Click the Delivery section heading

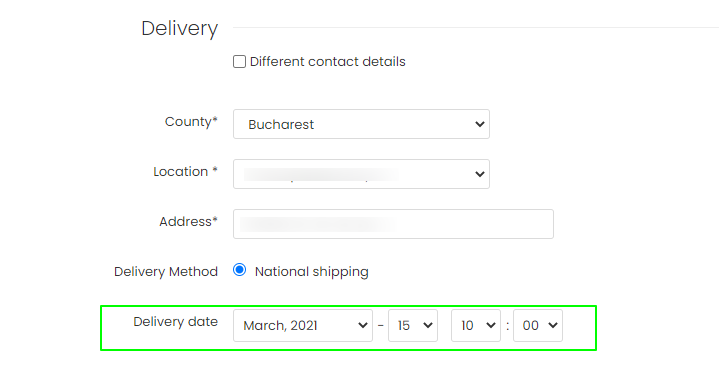180,28
